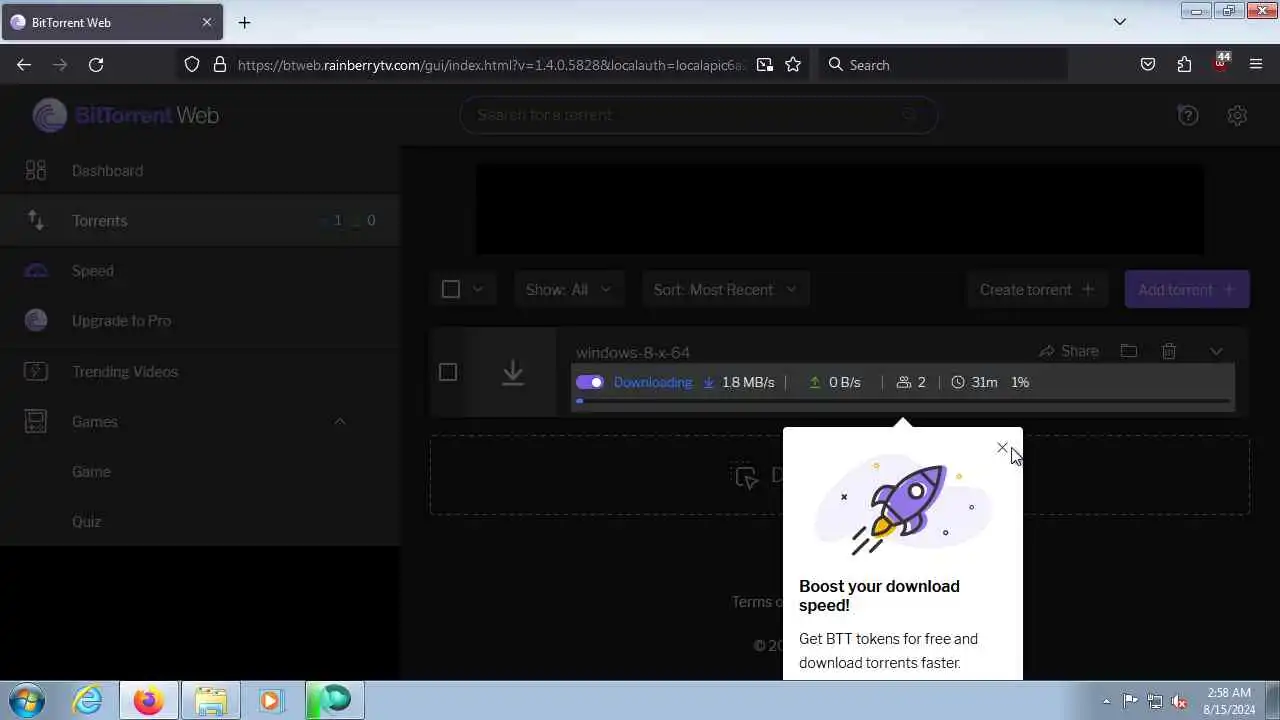Click the Torrents up-down arrows icon
The width and height of the screenshot is (1280, 720).
pyautogui.click(x=36, y=221)
